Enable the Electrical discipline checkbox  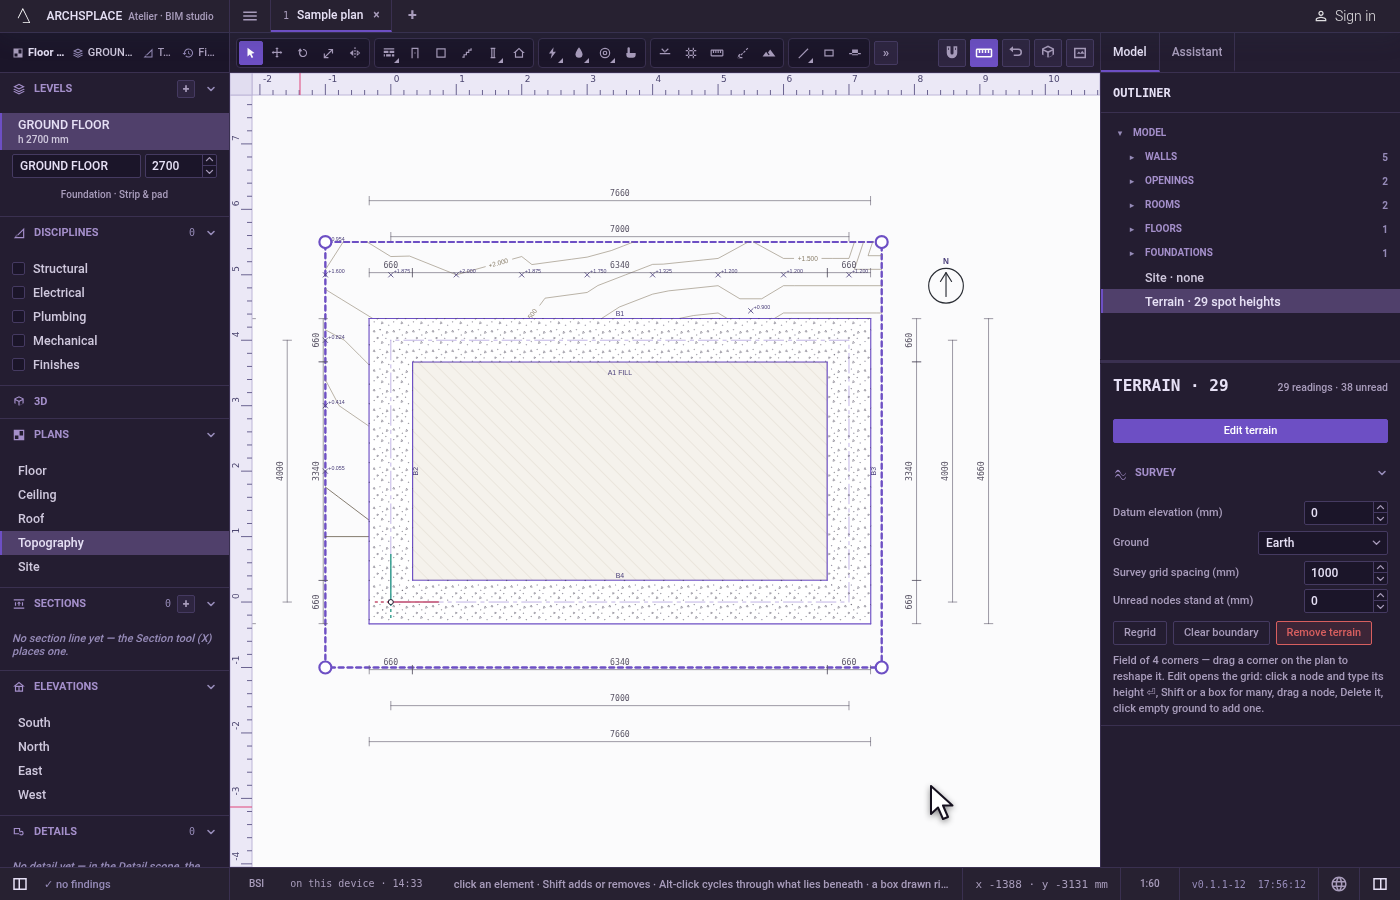[x=18, y=293]
